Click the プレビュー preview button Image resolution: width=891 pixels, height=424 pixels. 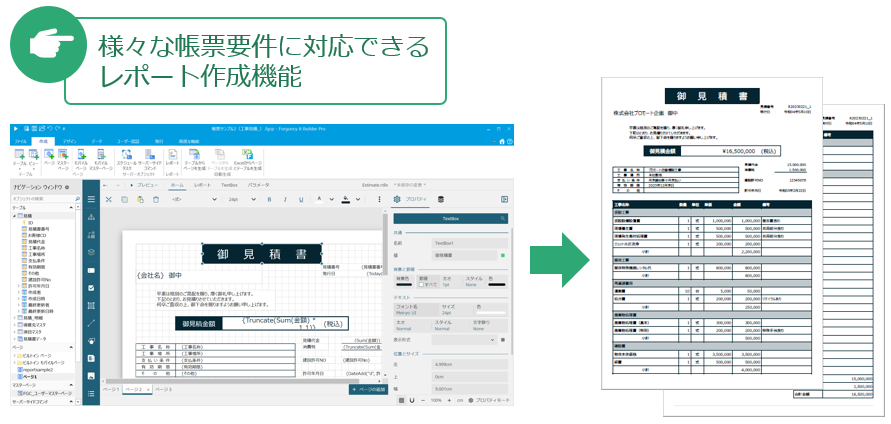point(144,185)
